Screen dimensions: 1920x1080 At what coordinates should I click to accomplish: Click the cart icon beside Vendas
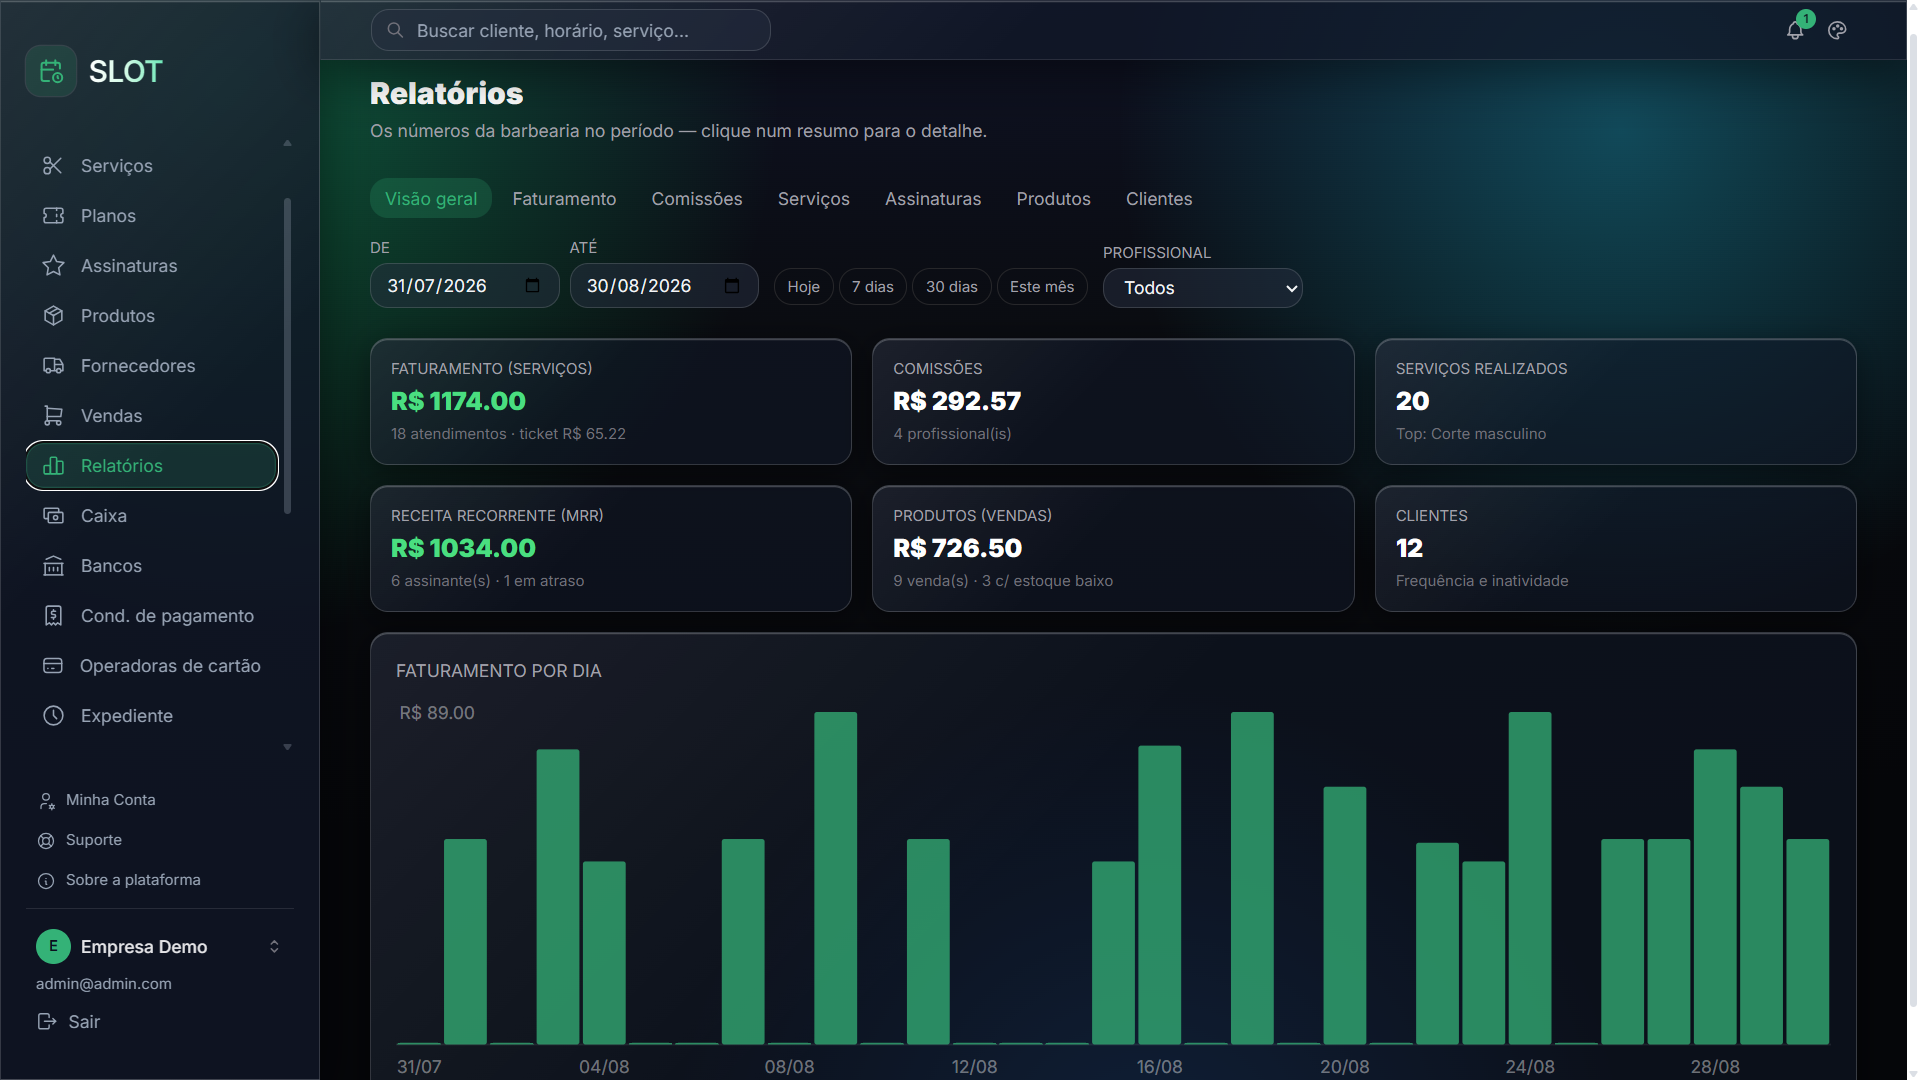[x=53, y=415]
